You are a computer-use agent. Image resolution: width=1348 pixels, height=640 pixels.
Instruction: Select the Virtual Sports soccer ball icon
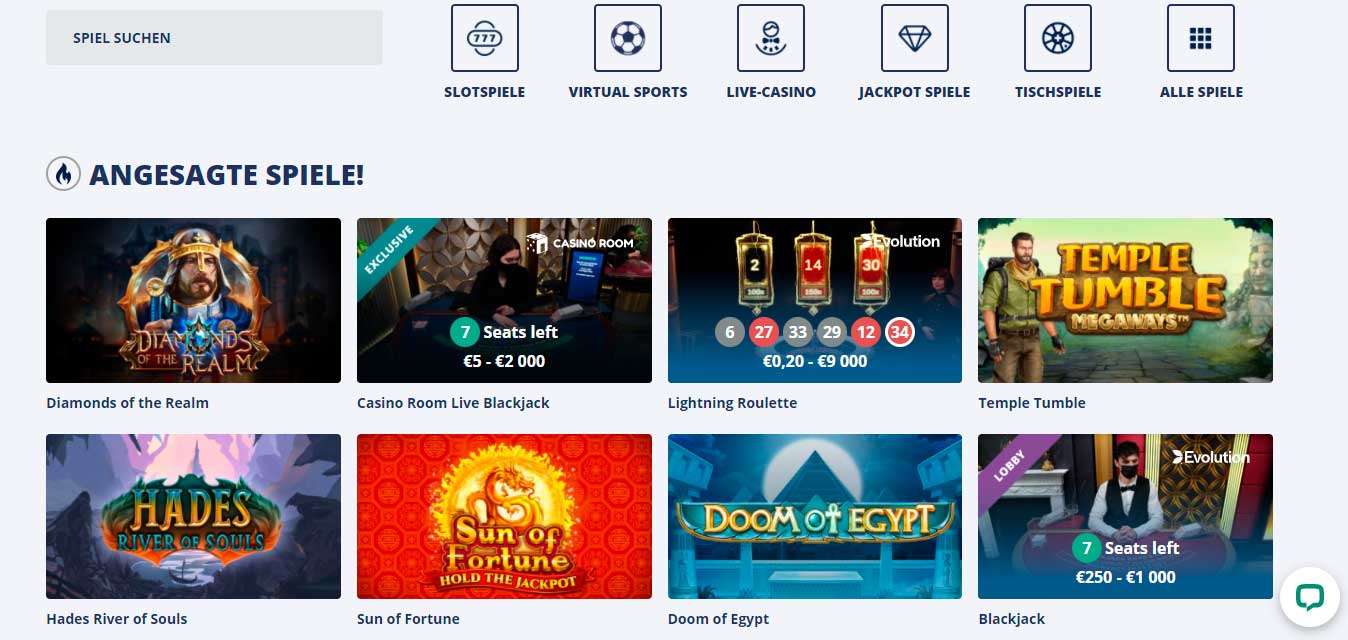coord(628,38)
